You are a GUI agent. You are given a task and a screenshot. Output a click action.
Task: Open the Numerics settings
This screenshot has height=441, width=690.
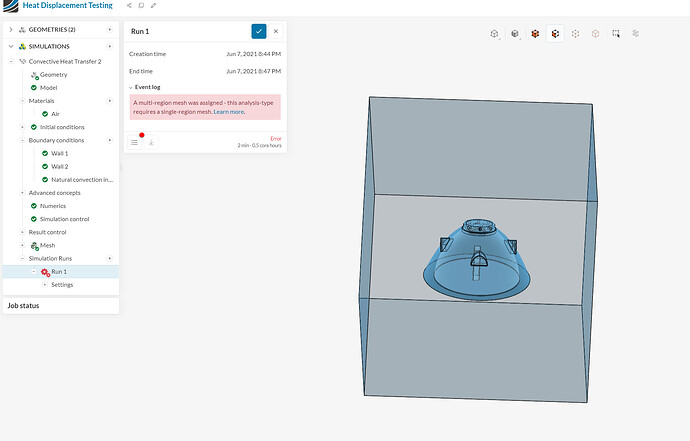(53, 206)
